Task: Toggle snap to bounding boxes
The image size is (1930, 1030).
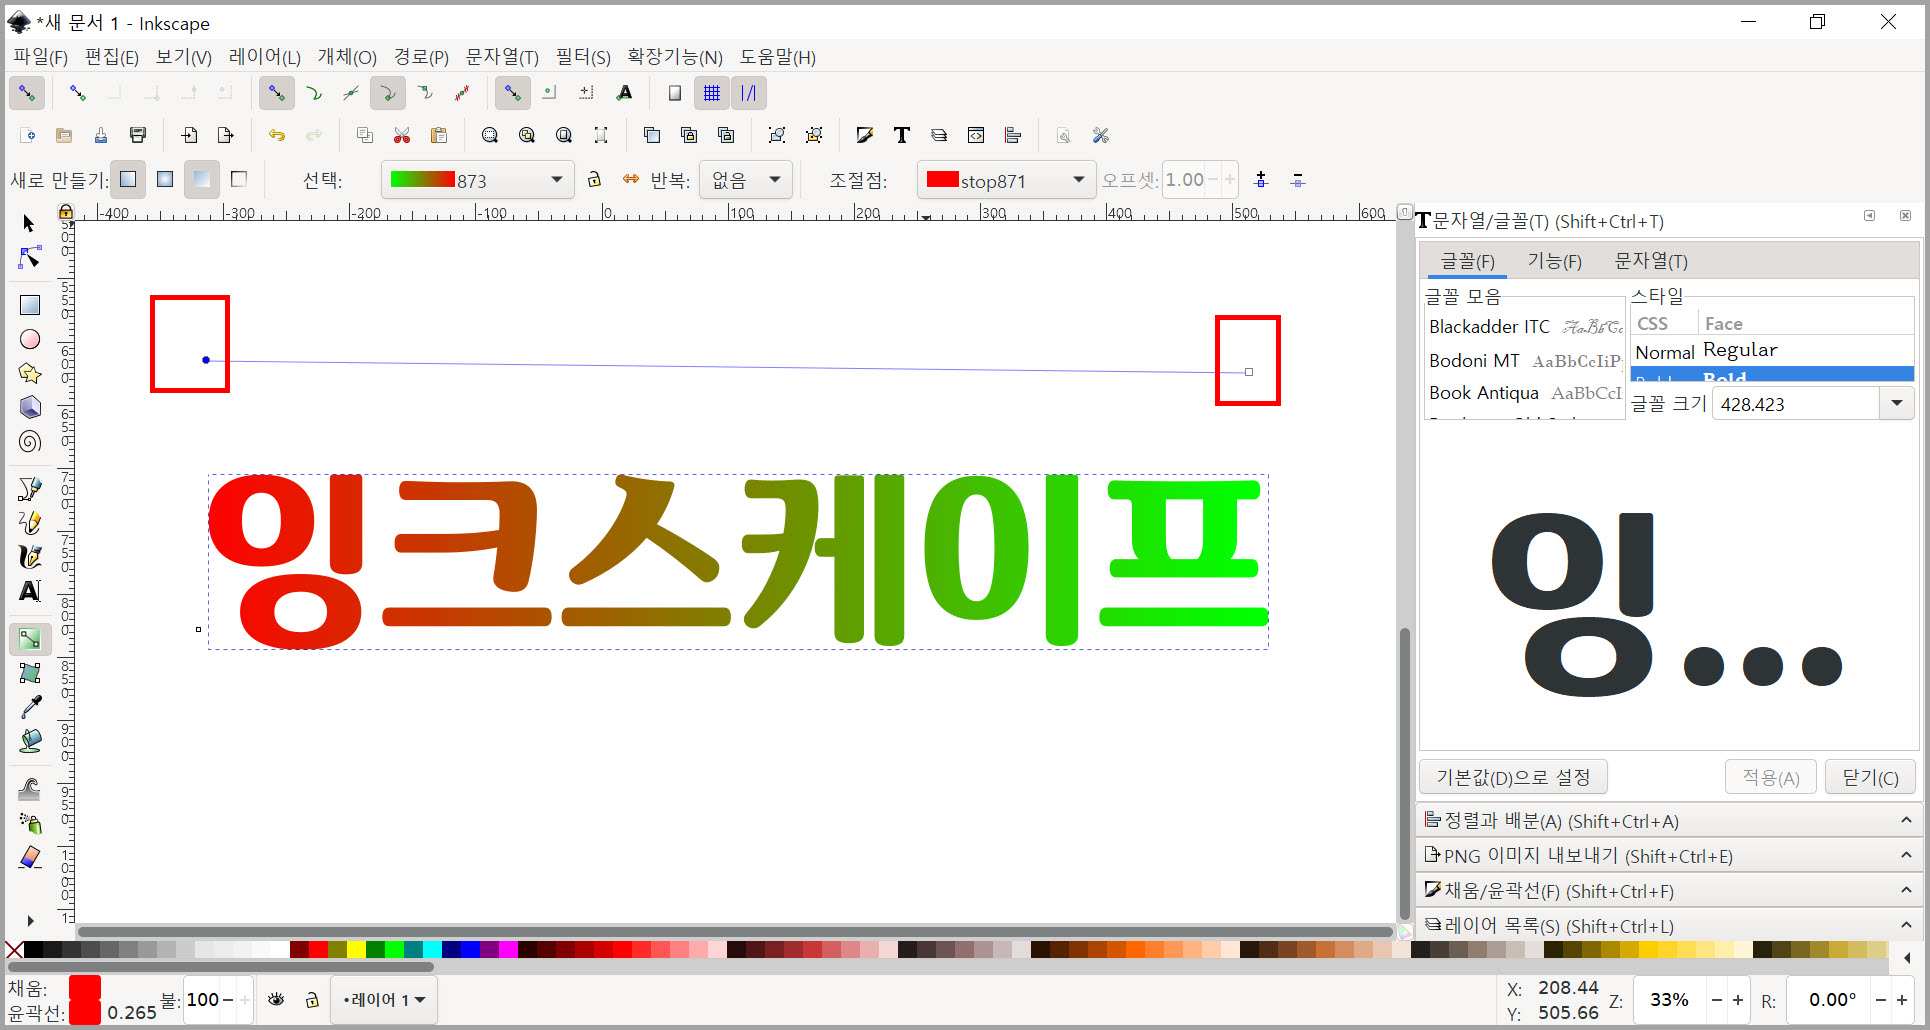Action: 78,93
